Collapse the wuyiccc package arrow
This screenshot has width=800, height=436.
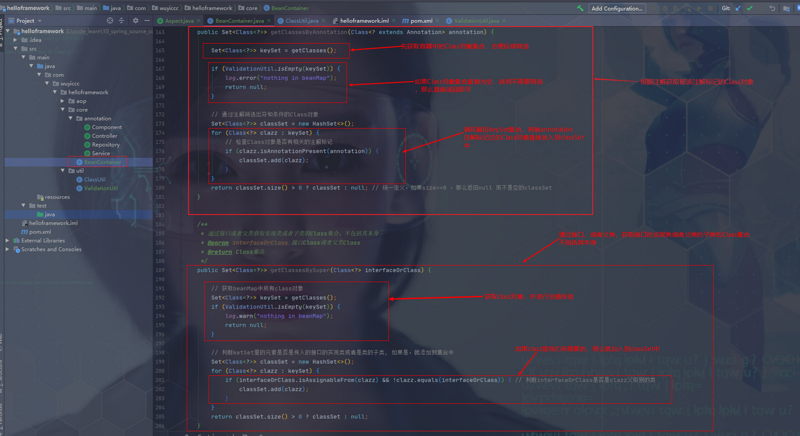point(47,83)
